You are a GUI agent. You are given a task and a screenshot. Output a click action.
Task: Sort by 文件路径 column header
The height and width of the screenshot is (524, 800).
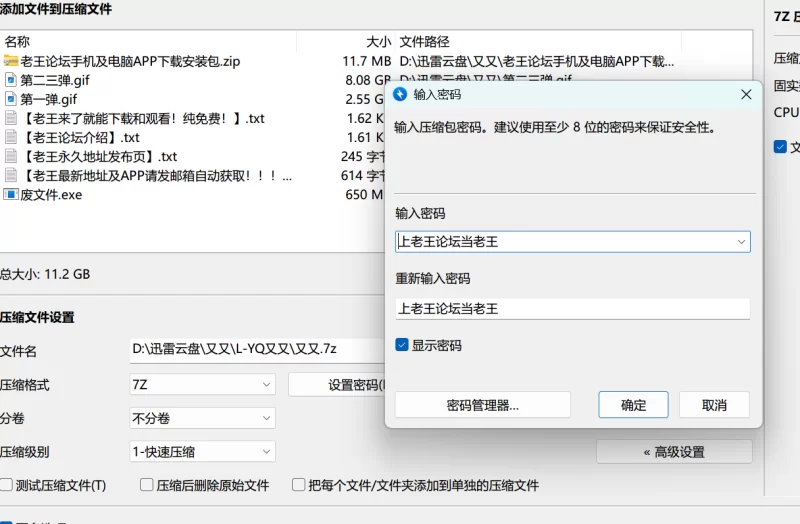tap(424, 41)
